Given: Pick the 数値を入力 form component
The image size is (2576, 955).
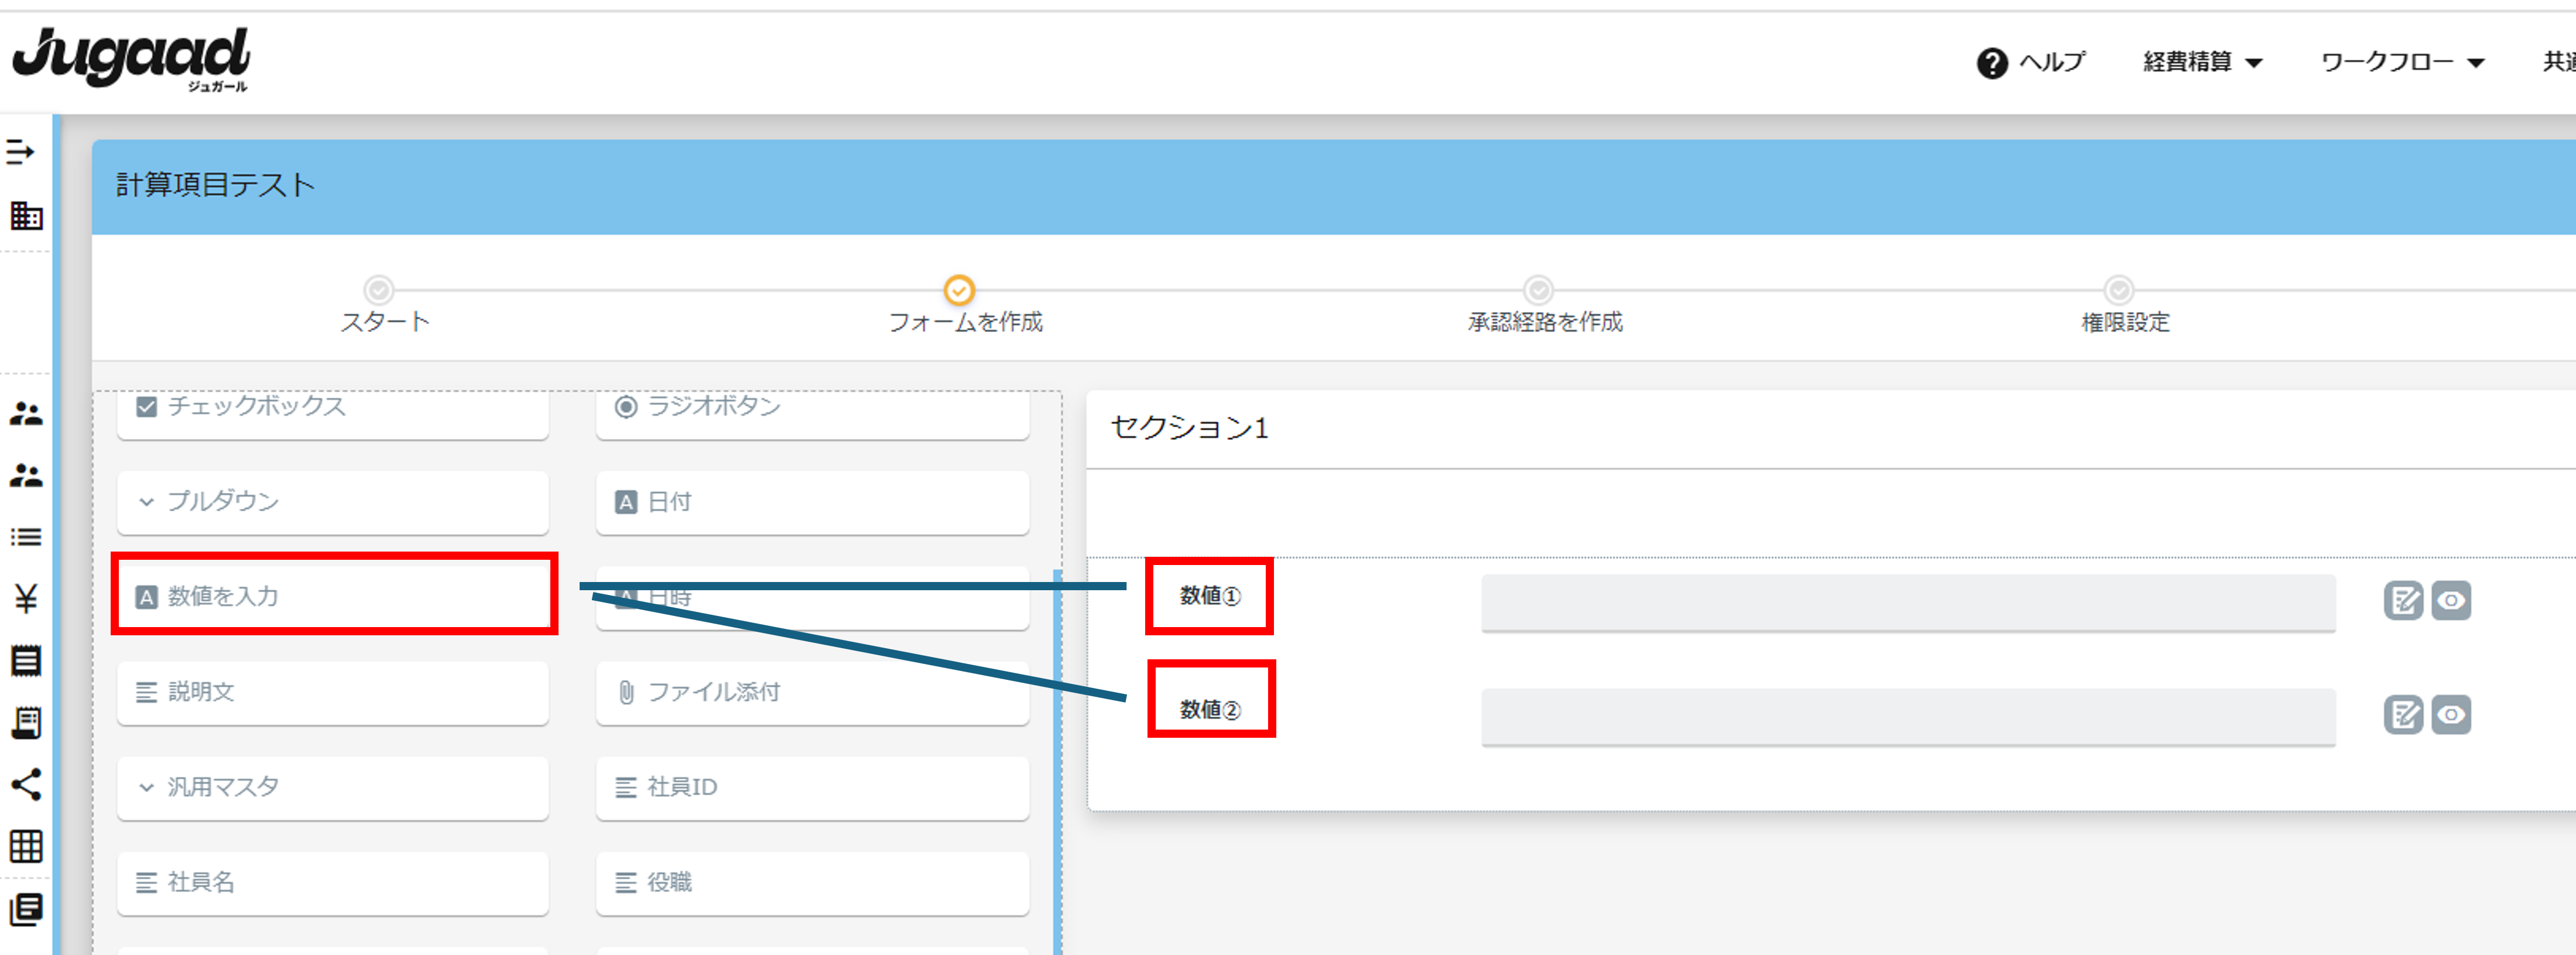Looking at the screenshot, I should (332, 597).
